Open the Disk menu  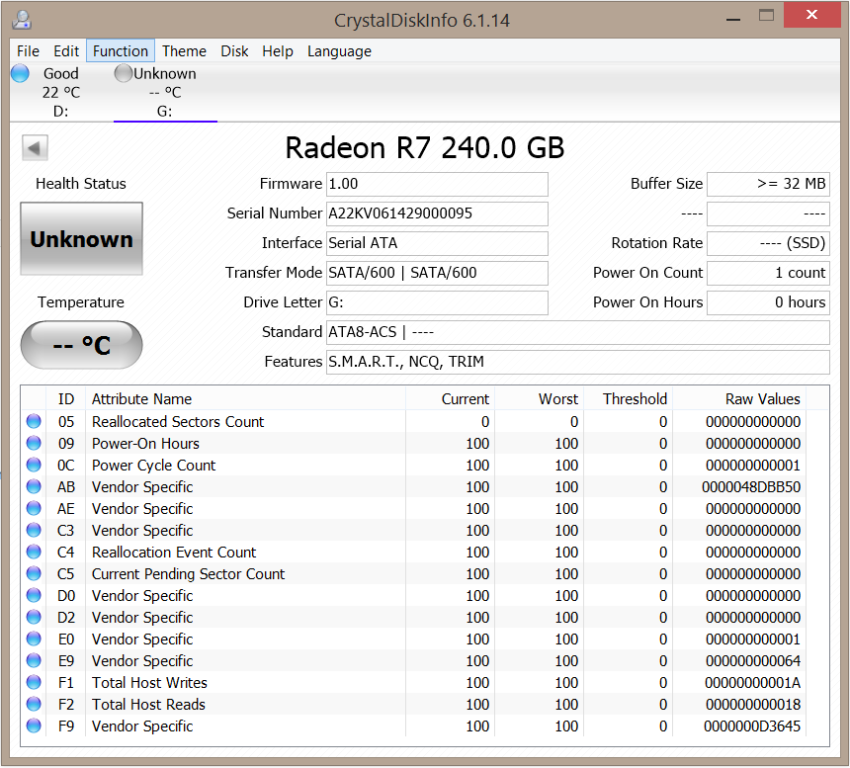tap(234, 51)
